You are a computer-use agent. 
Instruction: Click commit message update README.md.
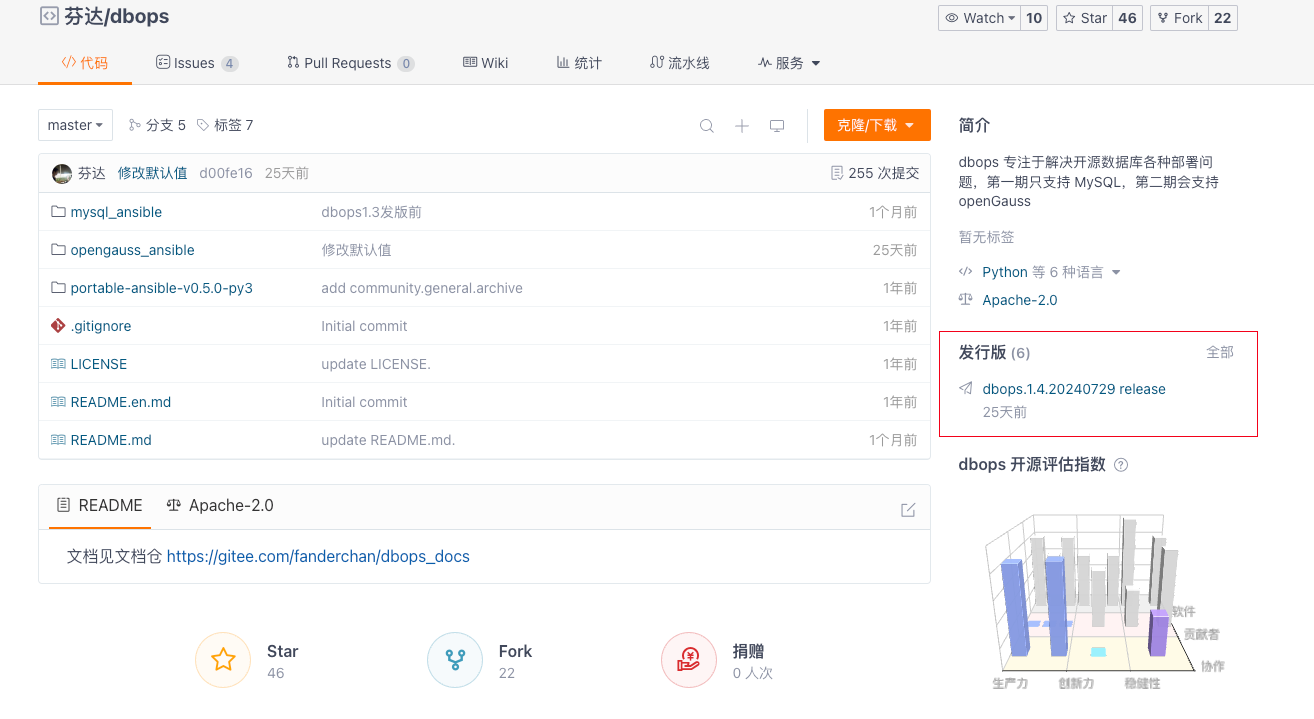[x=388, y=440]
